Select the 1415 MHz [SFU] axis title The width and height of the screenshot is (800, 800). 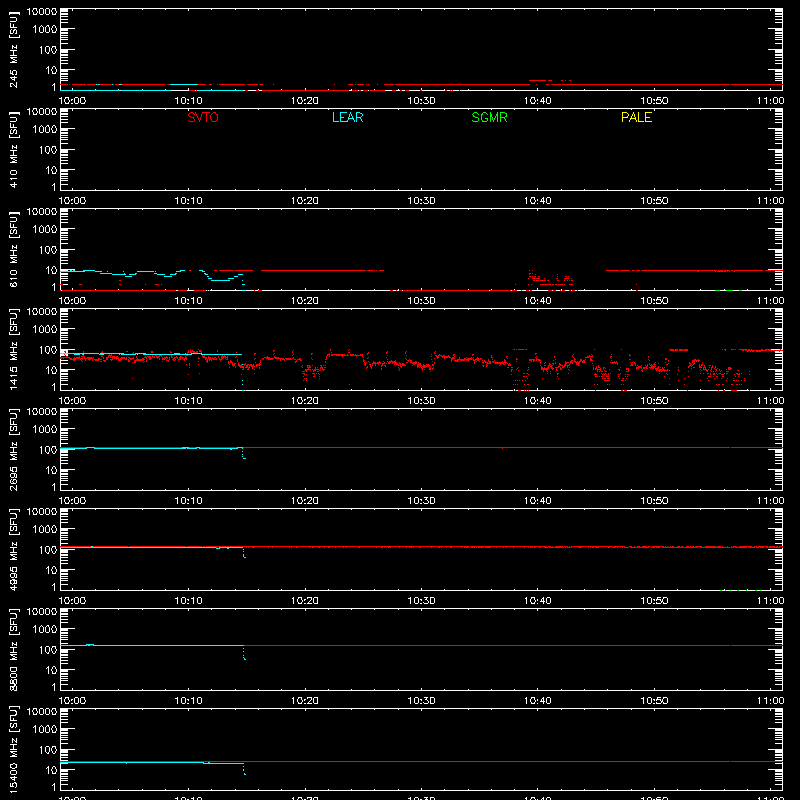pyautogui.click(x=13, y=349)
